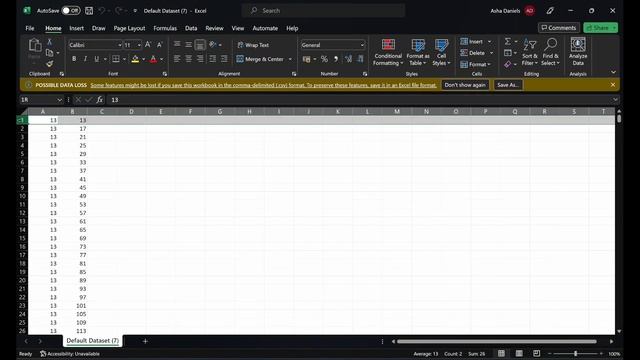Viewport: 640px width, 360px height.
Task: Click the Share button
Action: (x=600, y=28)
